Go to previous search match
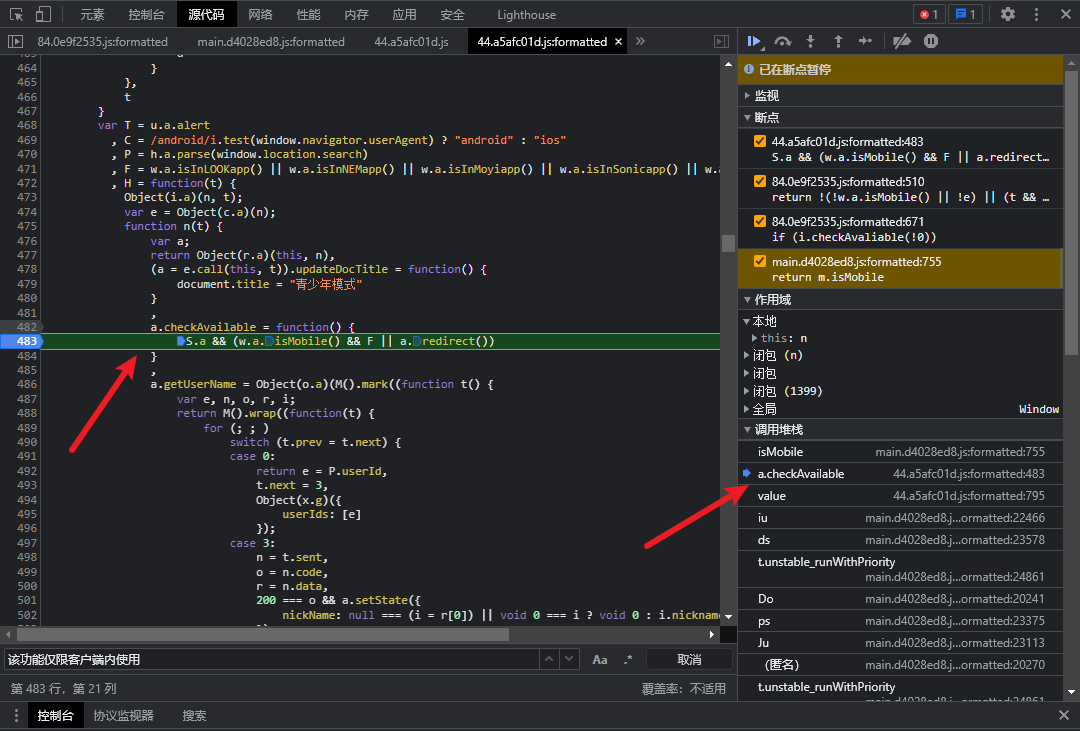Viewport: 1080px width, 731px height. (549, 659)
